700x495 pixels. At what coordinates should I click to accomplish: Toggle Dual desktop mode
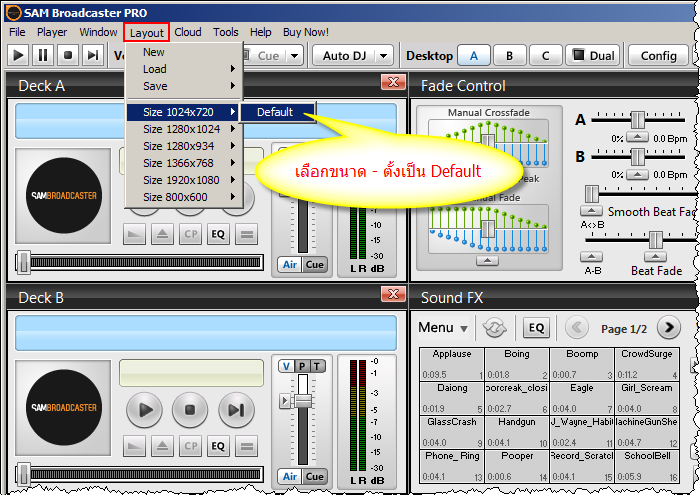593,56
